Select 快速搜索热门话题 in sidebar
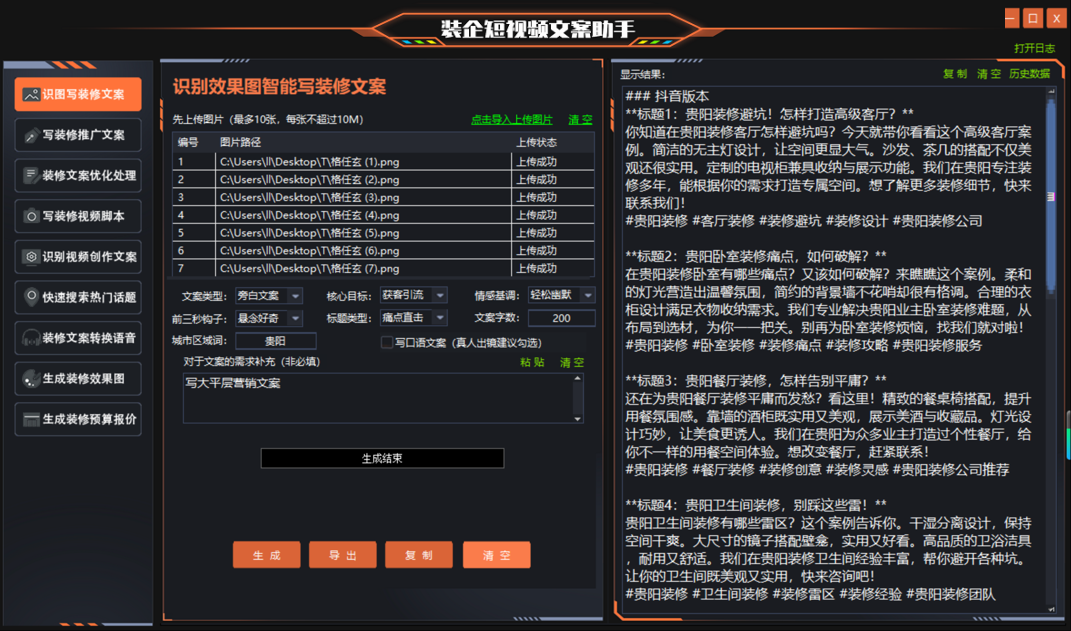 (78, 297)
